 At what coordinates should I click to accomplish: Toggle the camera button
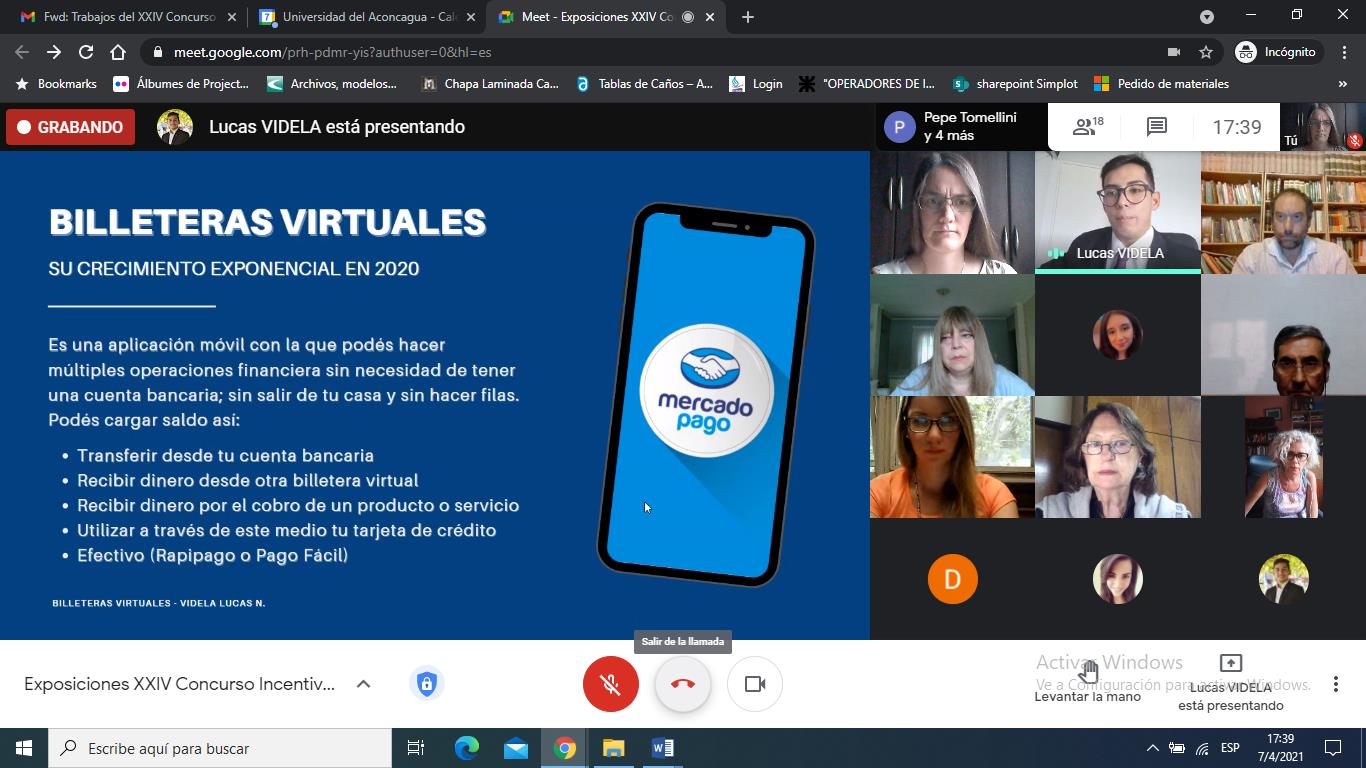(x=755, y=684)
